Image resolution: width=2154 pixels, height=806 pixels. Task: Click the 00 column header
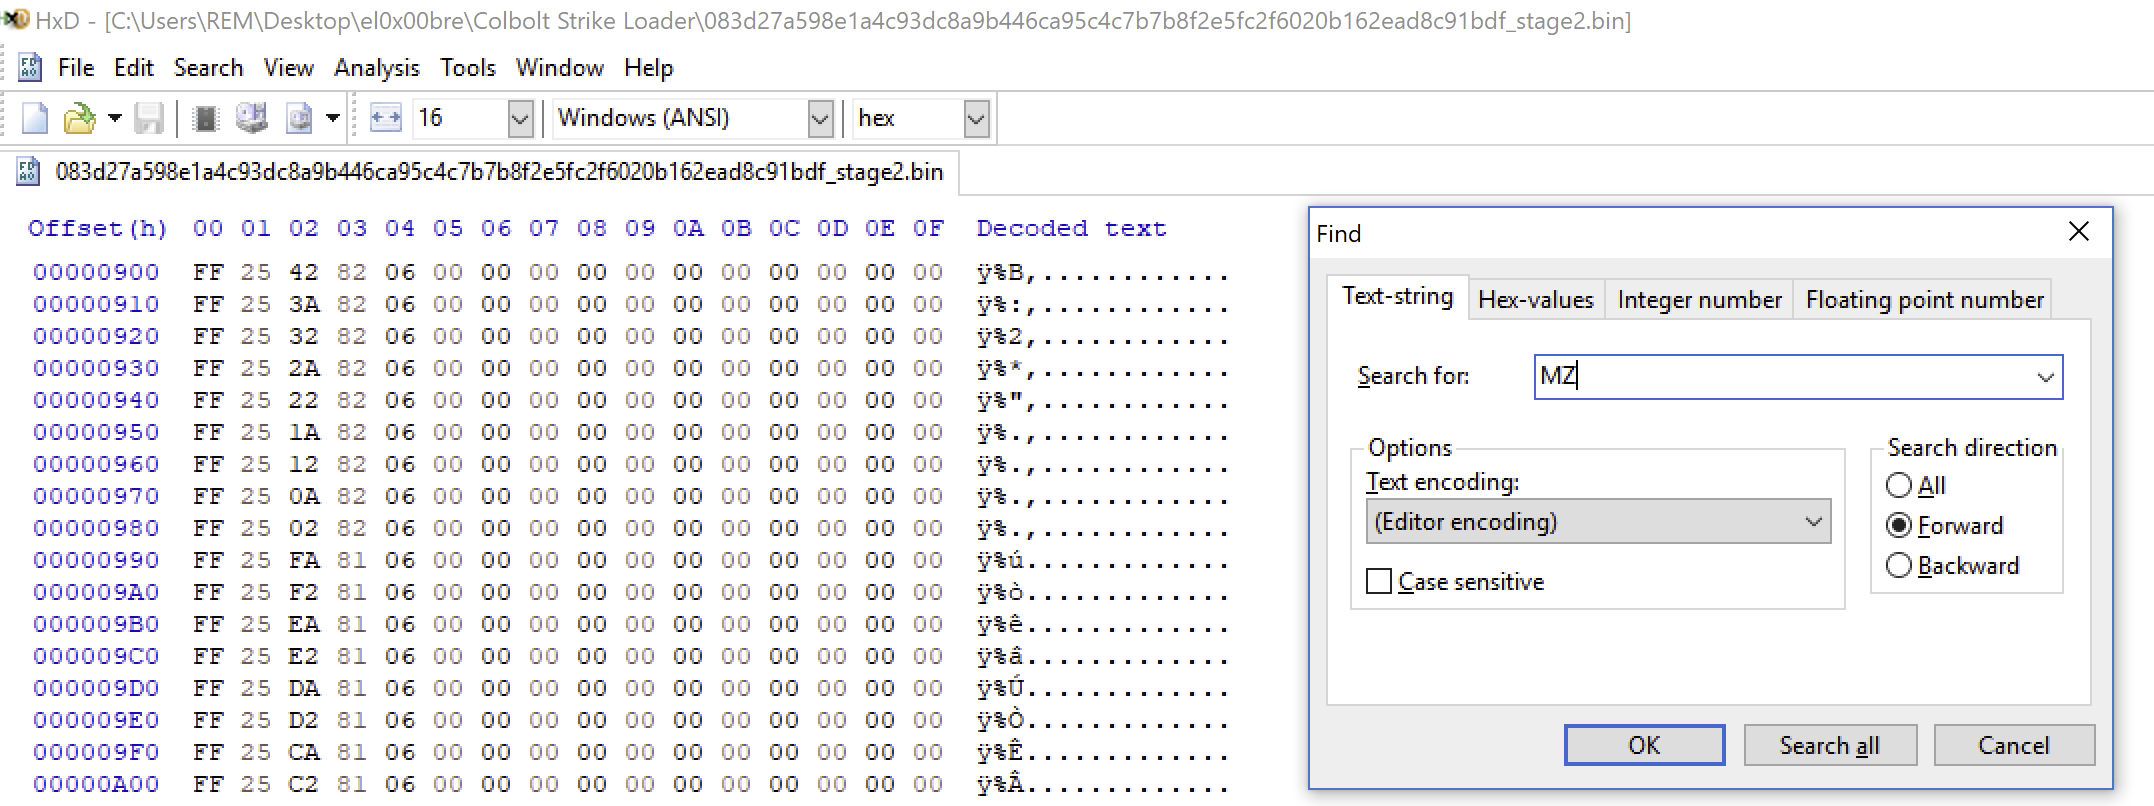coord(207,229)
